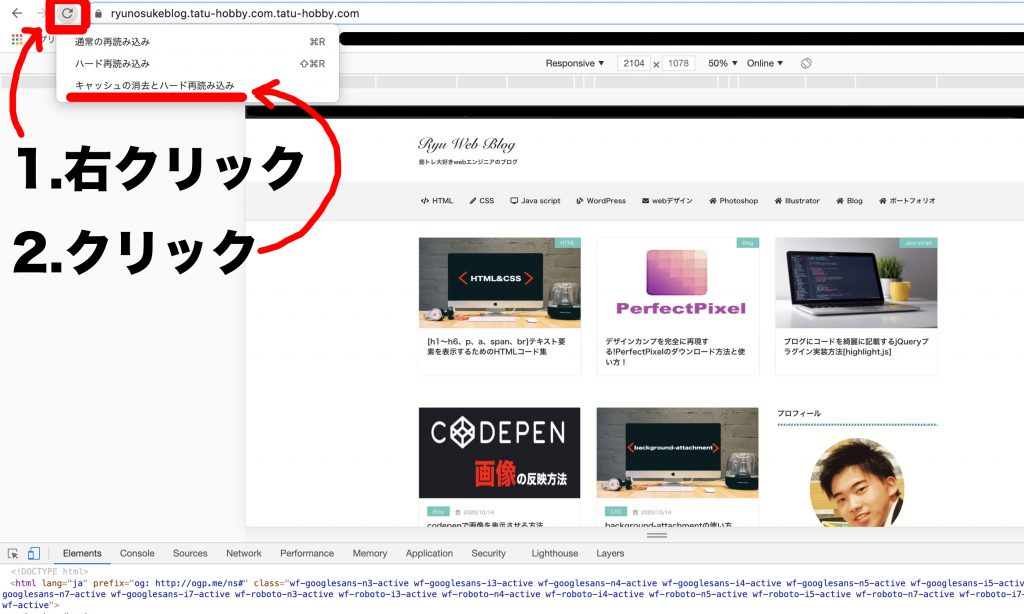Select キャッシュの消去とハード再読み込み option
This screenshot has height=614, width=1024.
coord(155,86)
